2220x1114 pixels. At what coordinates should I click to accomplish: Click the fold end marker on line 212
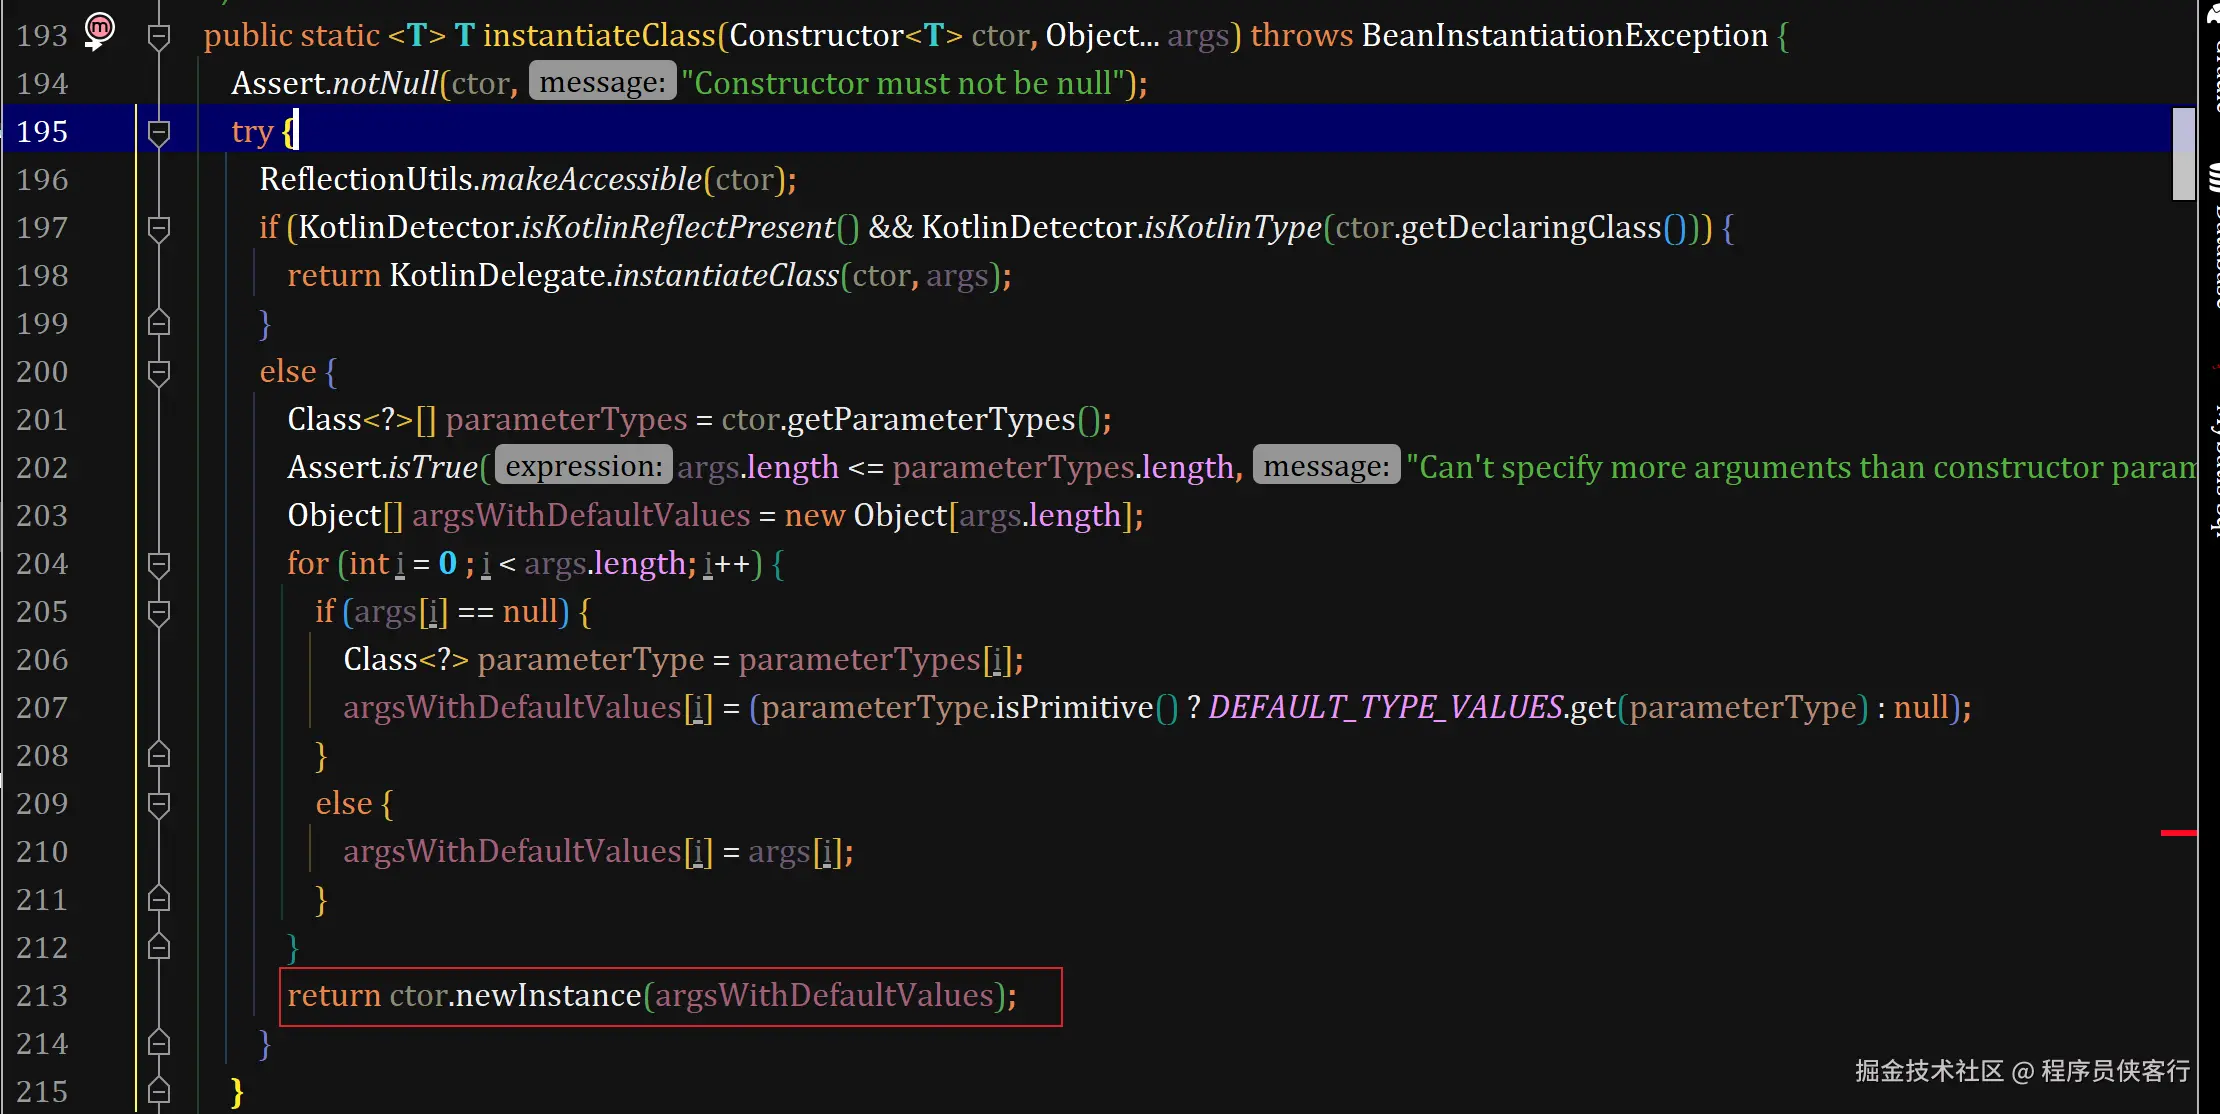159,946
